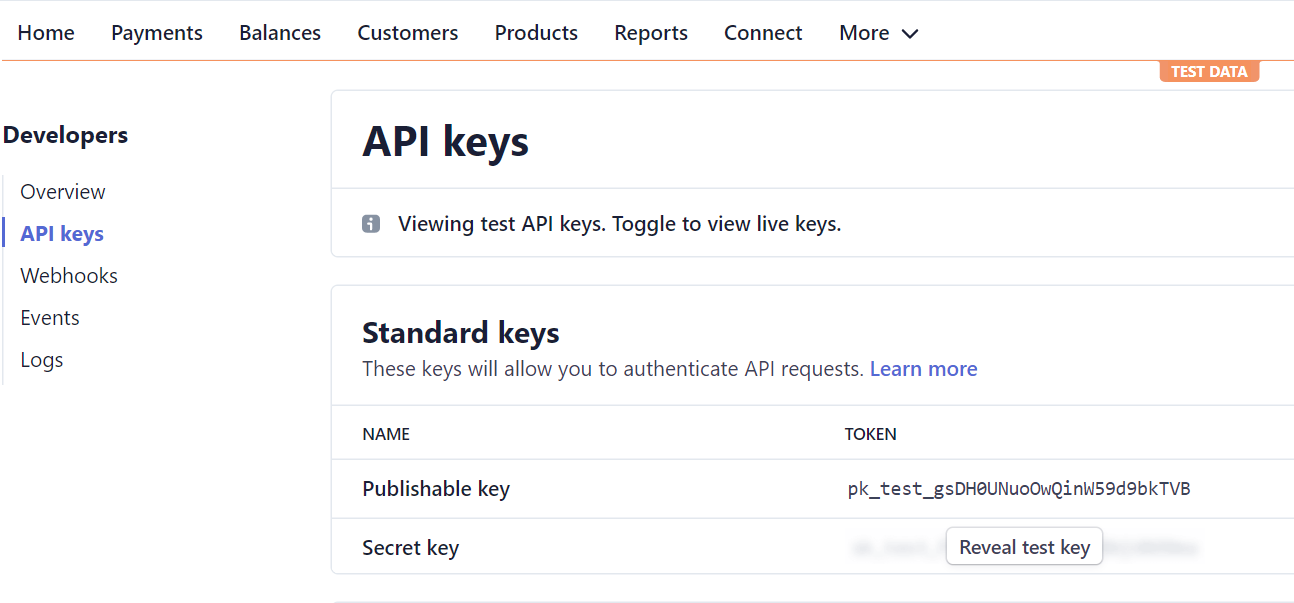Open Developers Overview in sidebar

(x=63, y=192)
